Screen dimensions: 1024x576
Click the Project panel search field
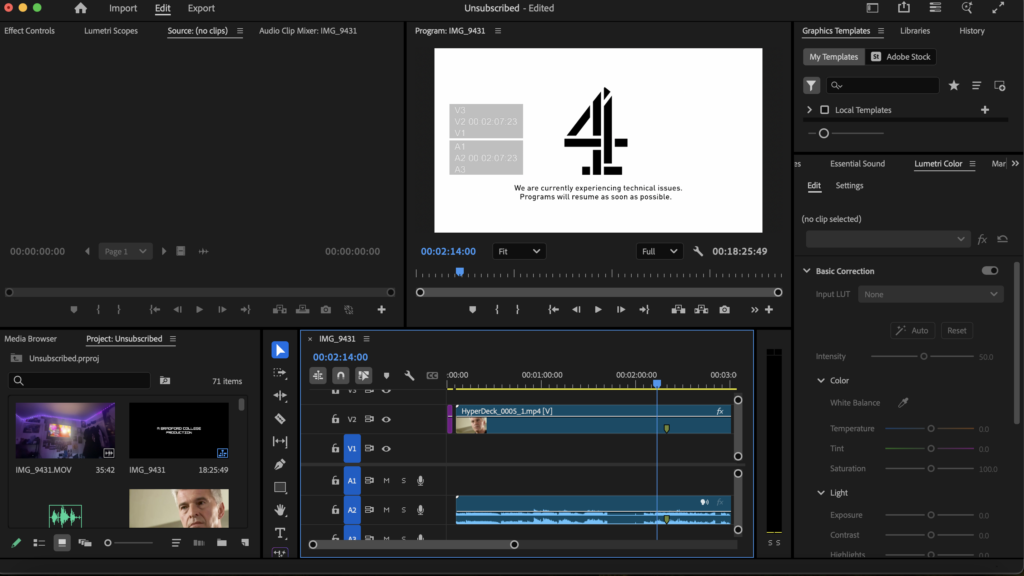click(80, 381)
